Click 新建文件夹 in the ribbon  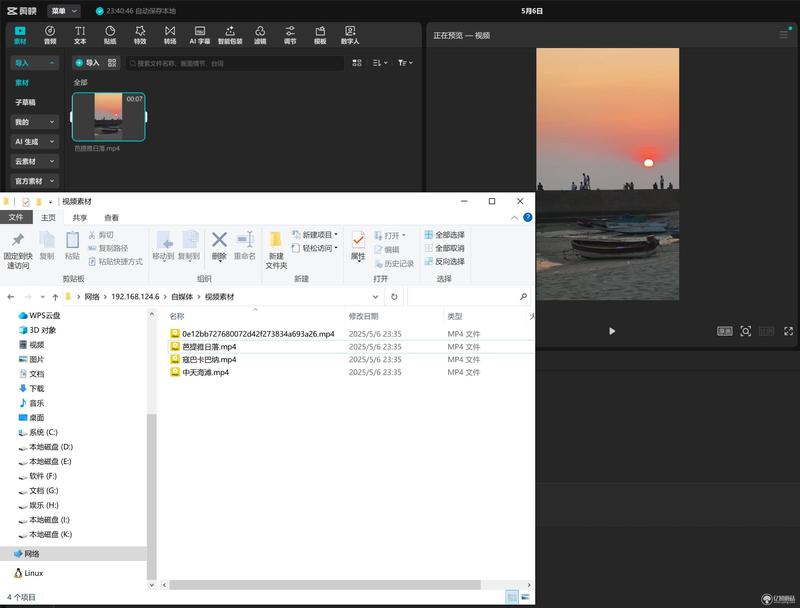276,250
